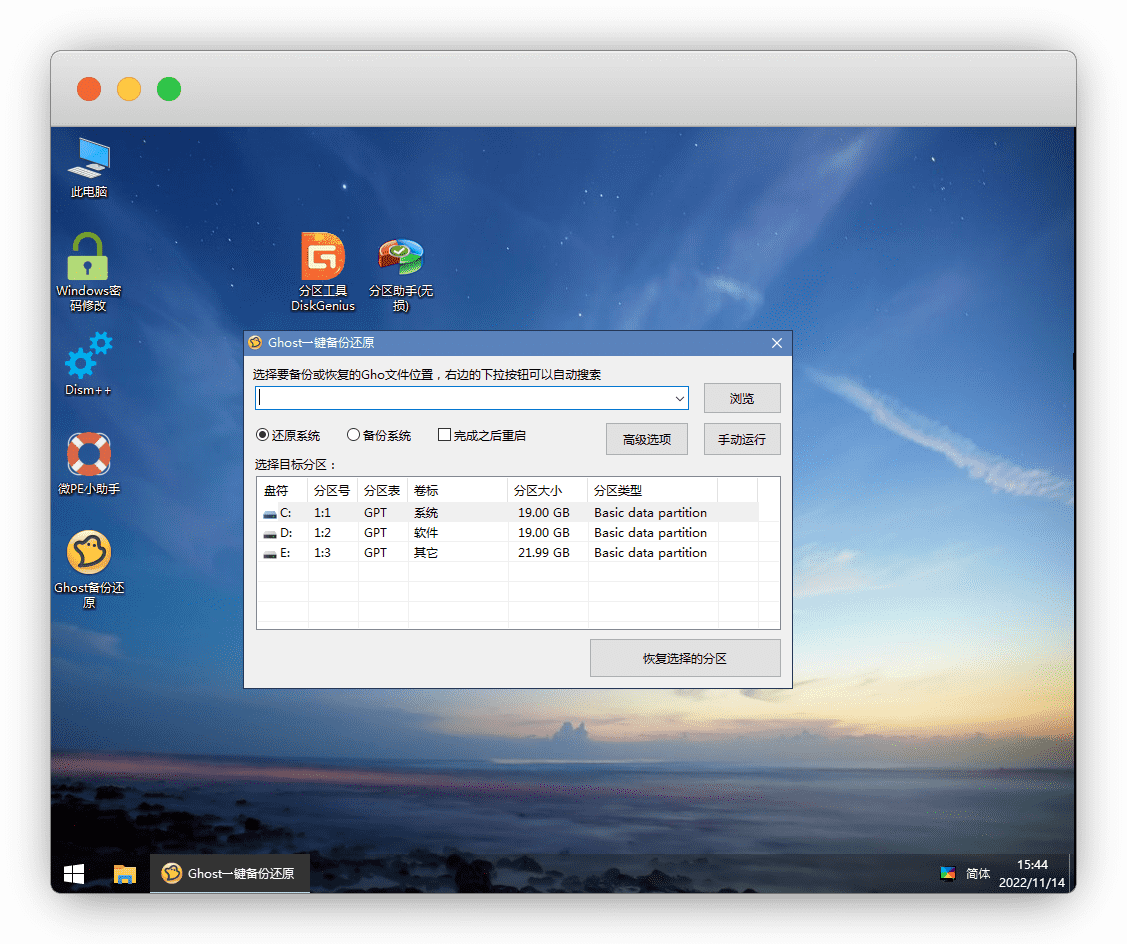This screenshot has width=1127, height=944.
Task: Select the 还原系统 radio button
Action: coord(263,435)
